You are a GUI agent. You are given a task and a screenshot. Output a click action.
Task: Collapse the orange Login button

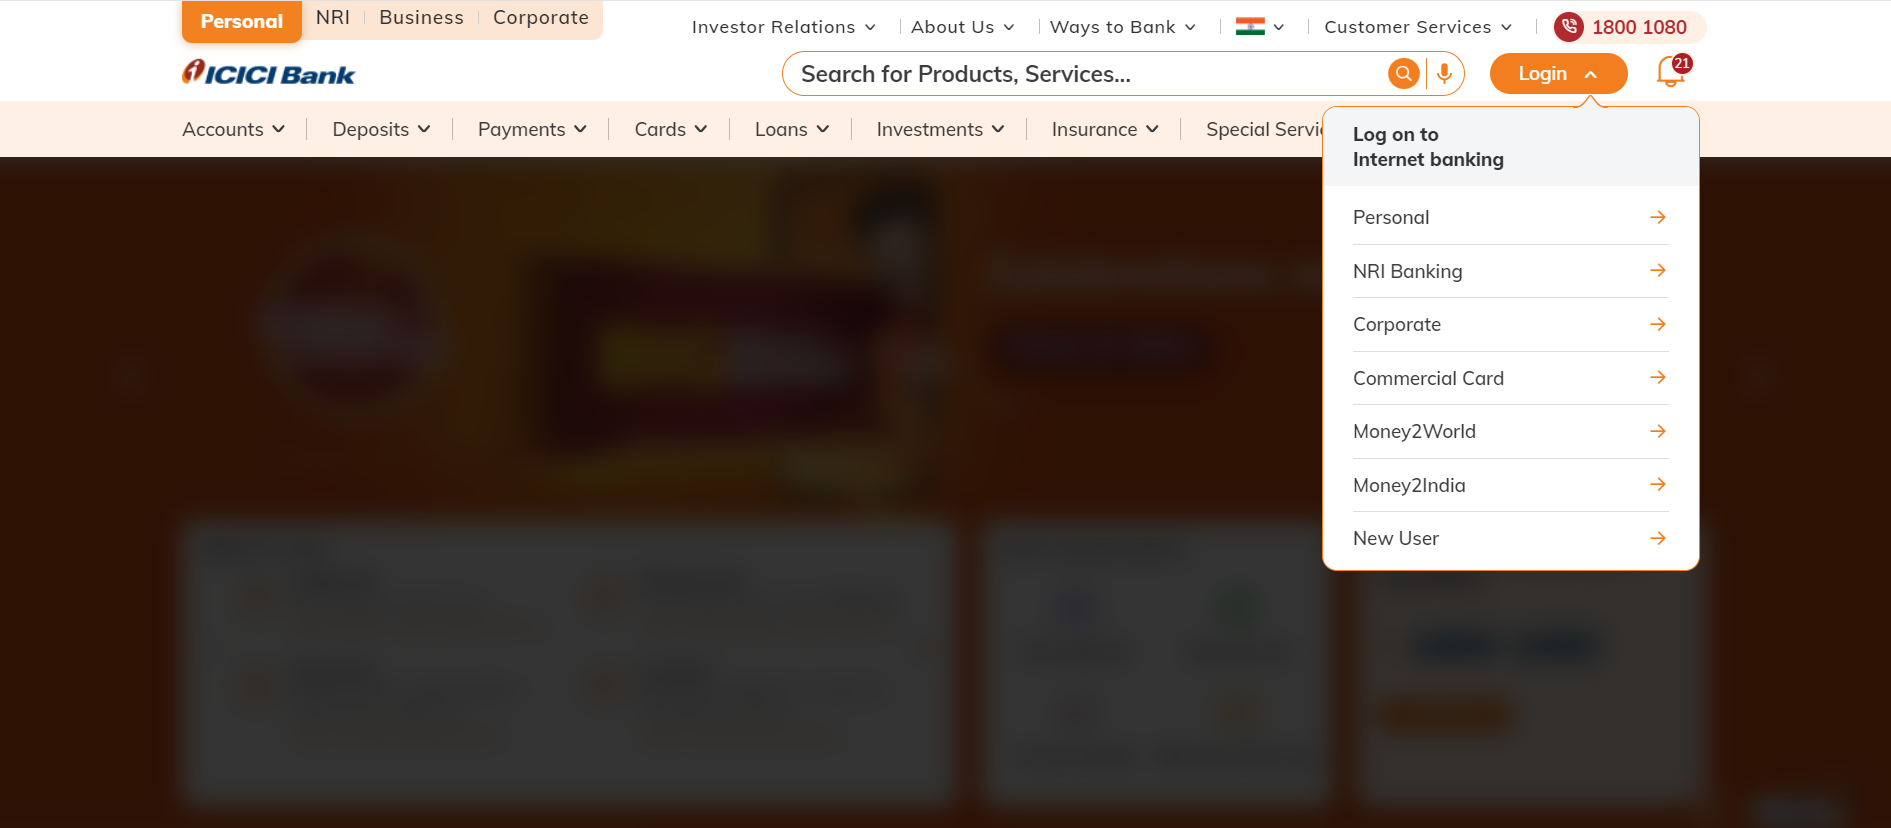(x=1558, y=74)
